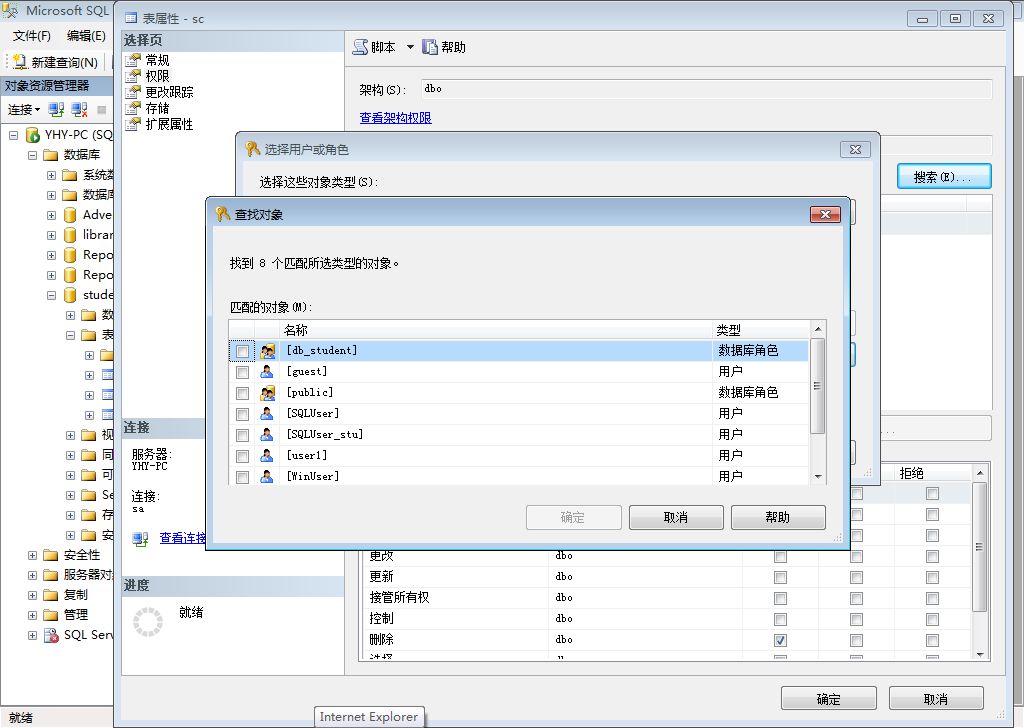Click the disconnect icon in object explorer toolbar
Image resolution: width=1024 pixels, height=728 pixels.
[x=79, y=110]
